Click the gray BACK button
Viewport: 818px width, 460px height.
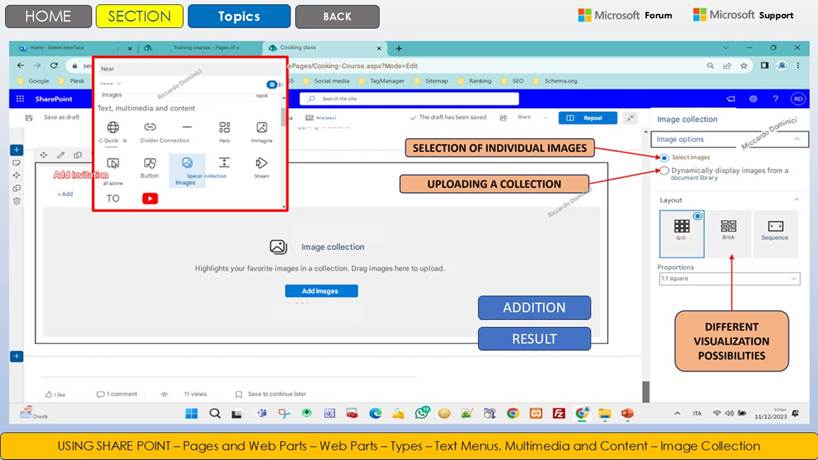tap(337, 17)
